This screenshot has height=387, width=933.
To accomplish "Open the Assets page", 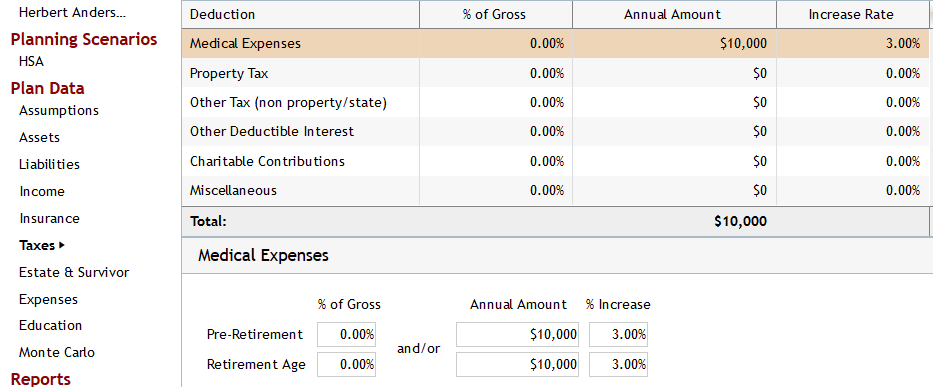I will [x=39, y=138].
